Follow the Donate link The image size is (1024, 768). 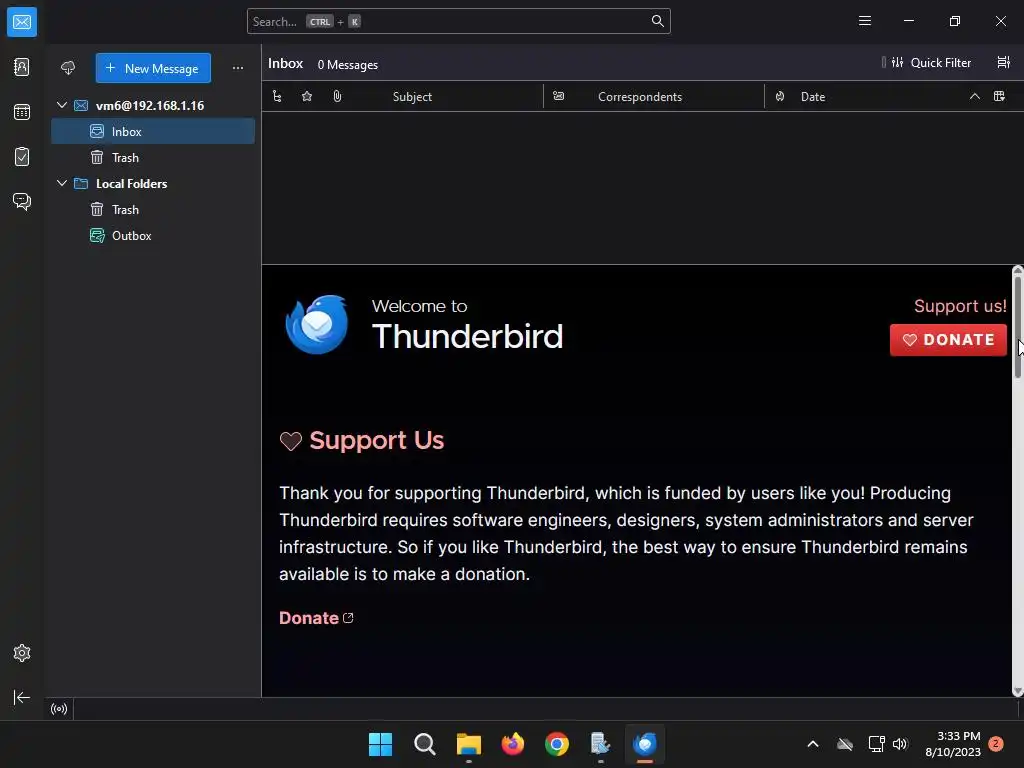pos(316,618)
